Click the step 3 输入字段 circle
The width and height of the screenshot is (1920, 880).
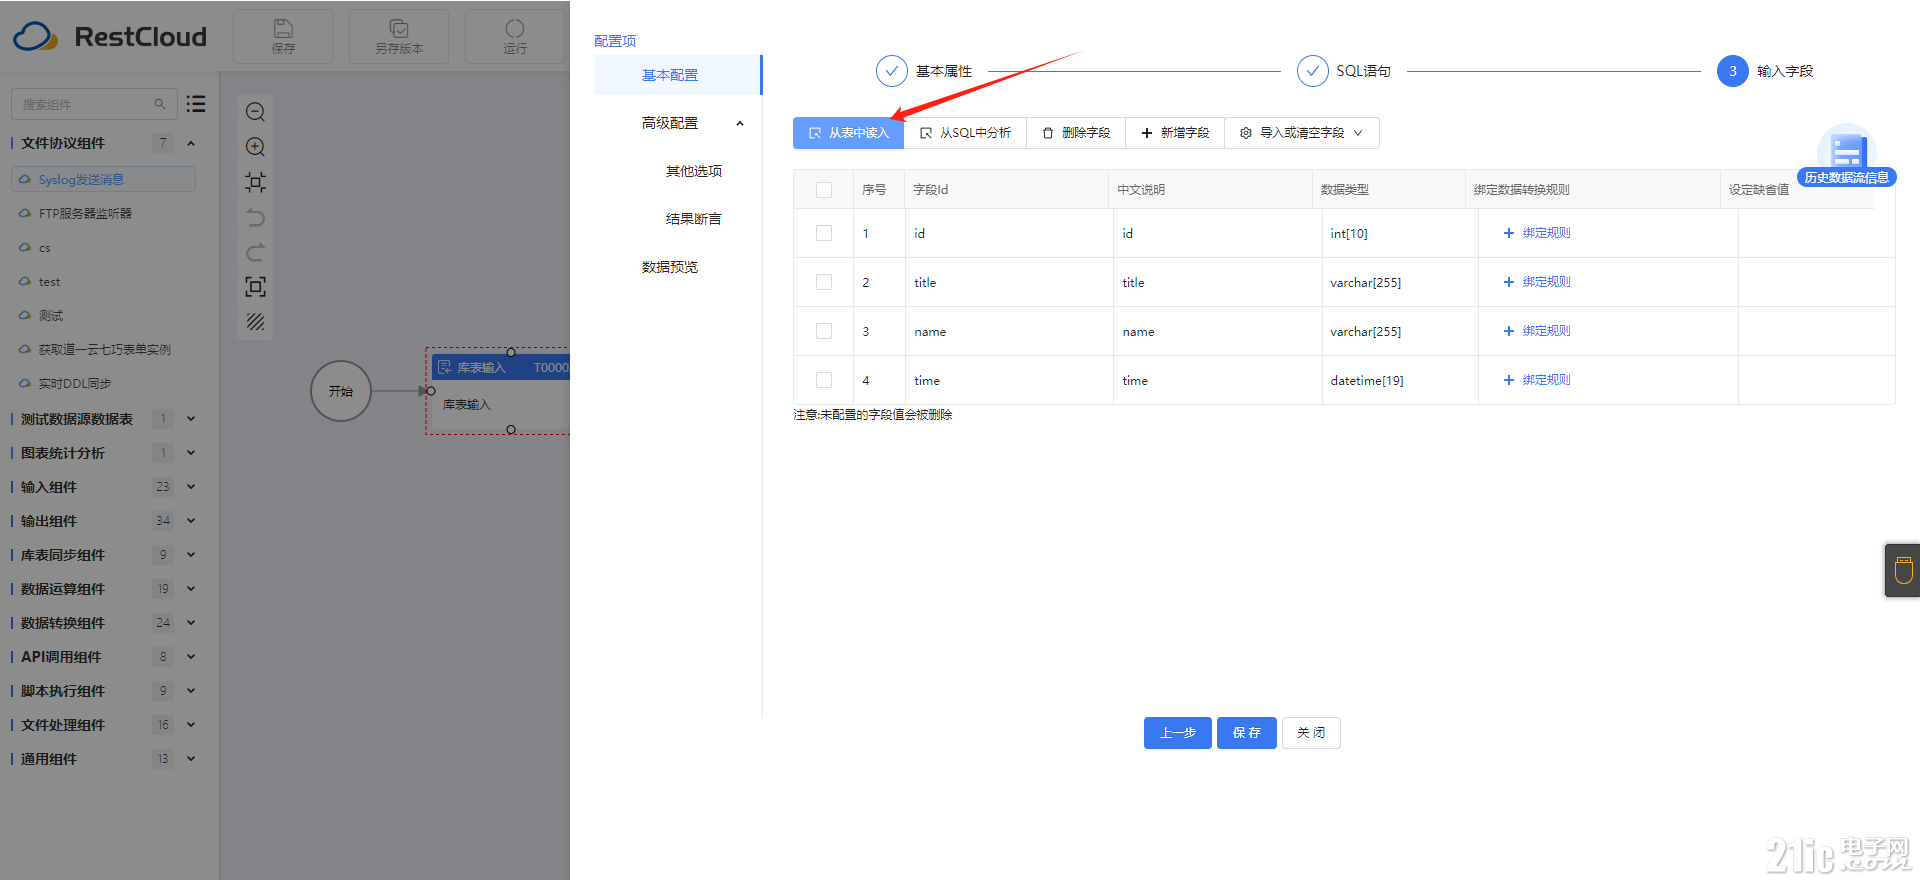pyautogui.click(x=1733, y=71)
